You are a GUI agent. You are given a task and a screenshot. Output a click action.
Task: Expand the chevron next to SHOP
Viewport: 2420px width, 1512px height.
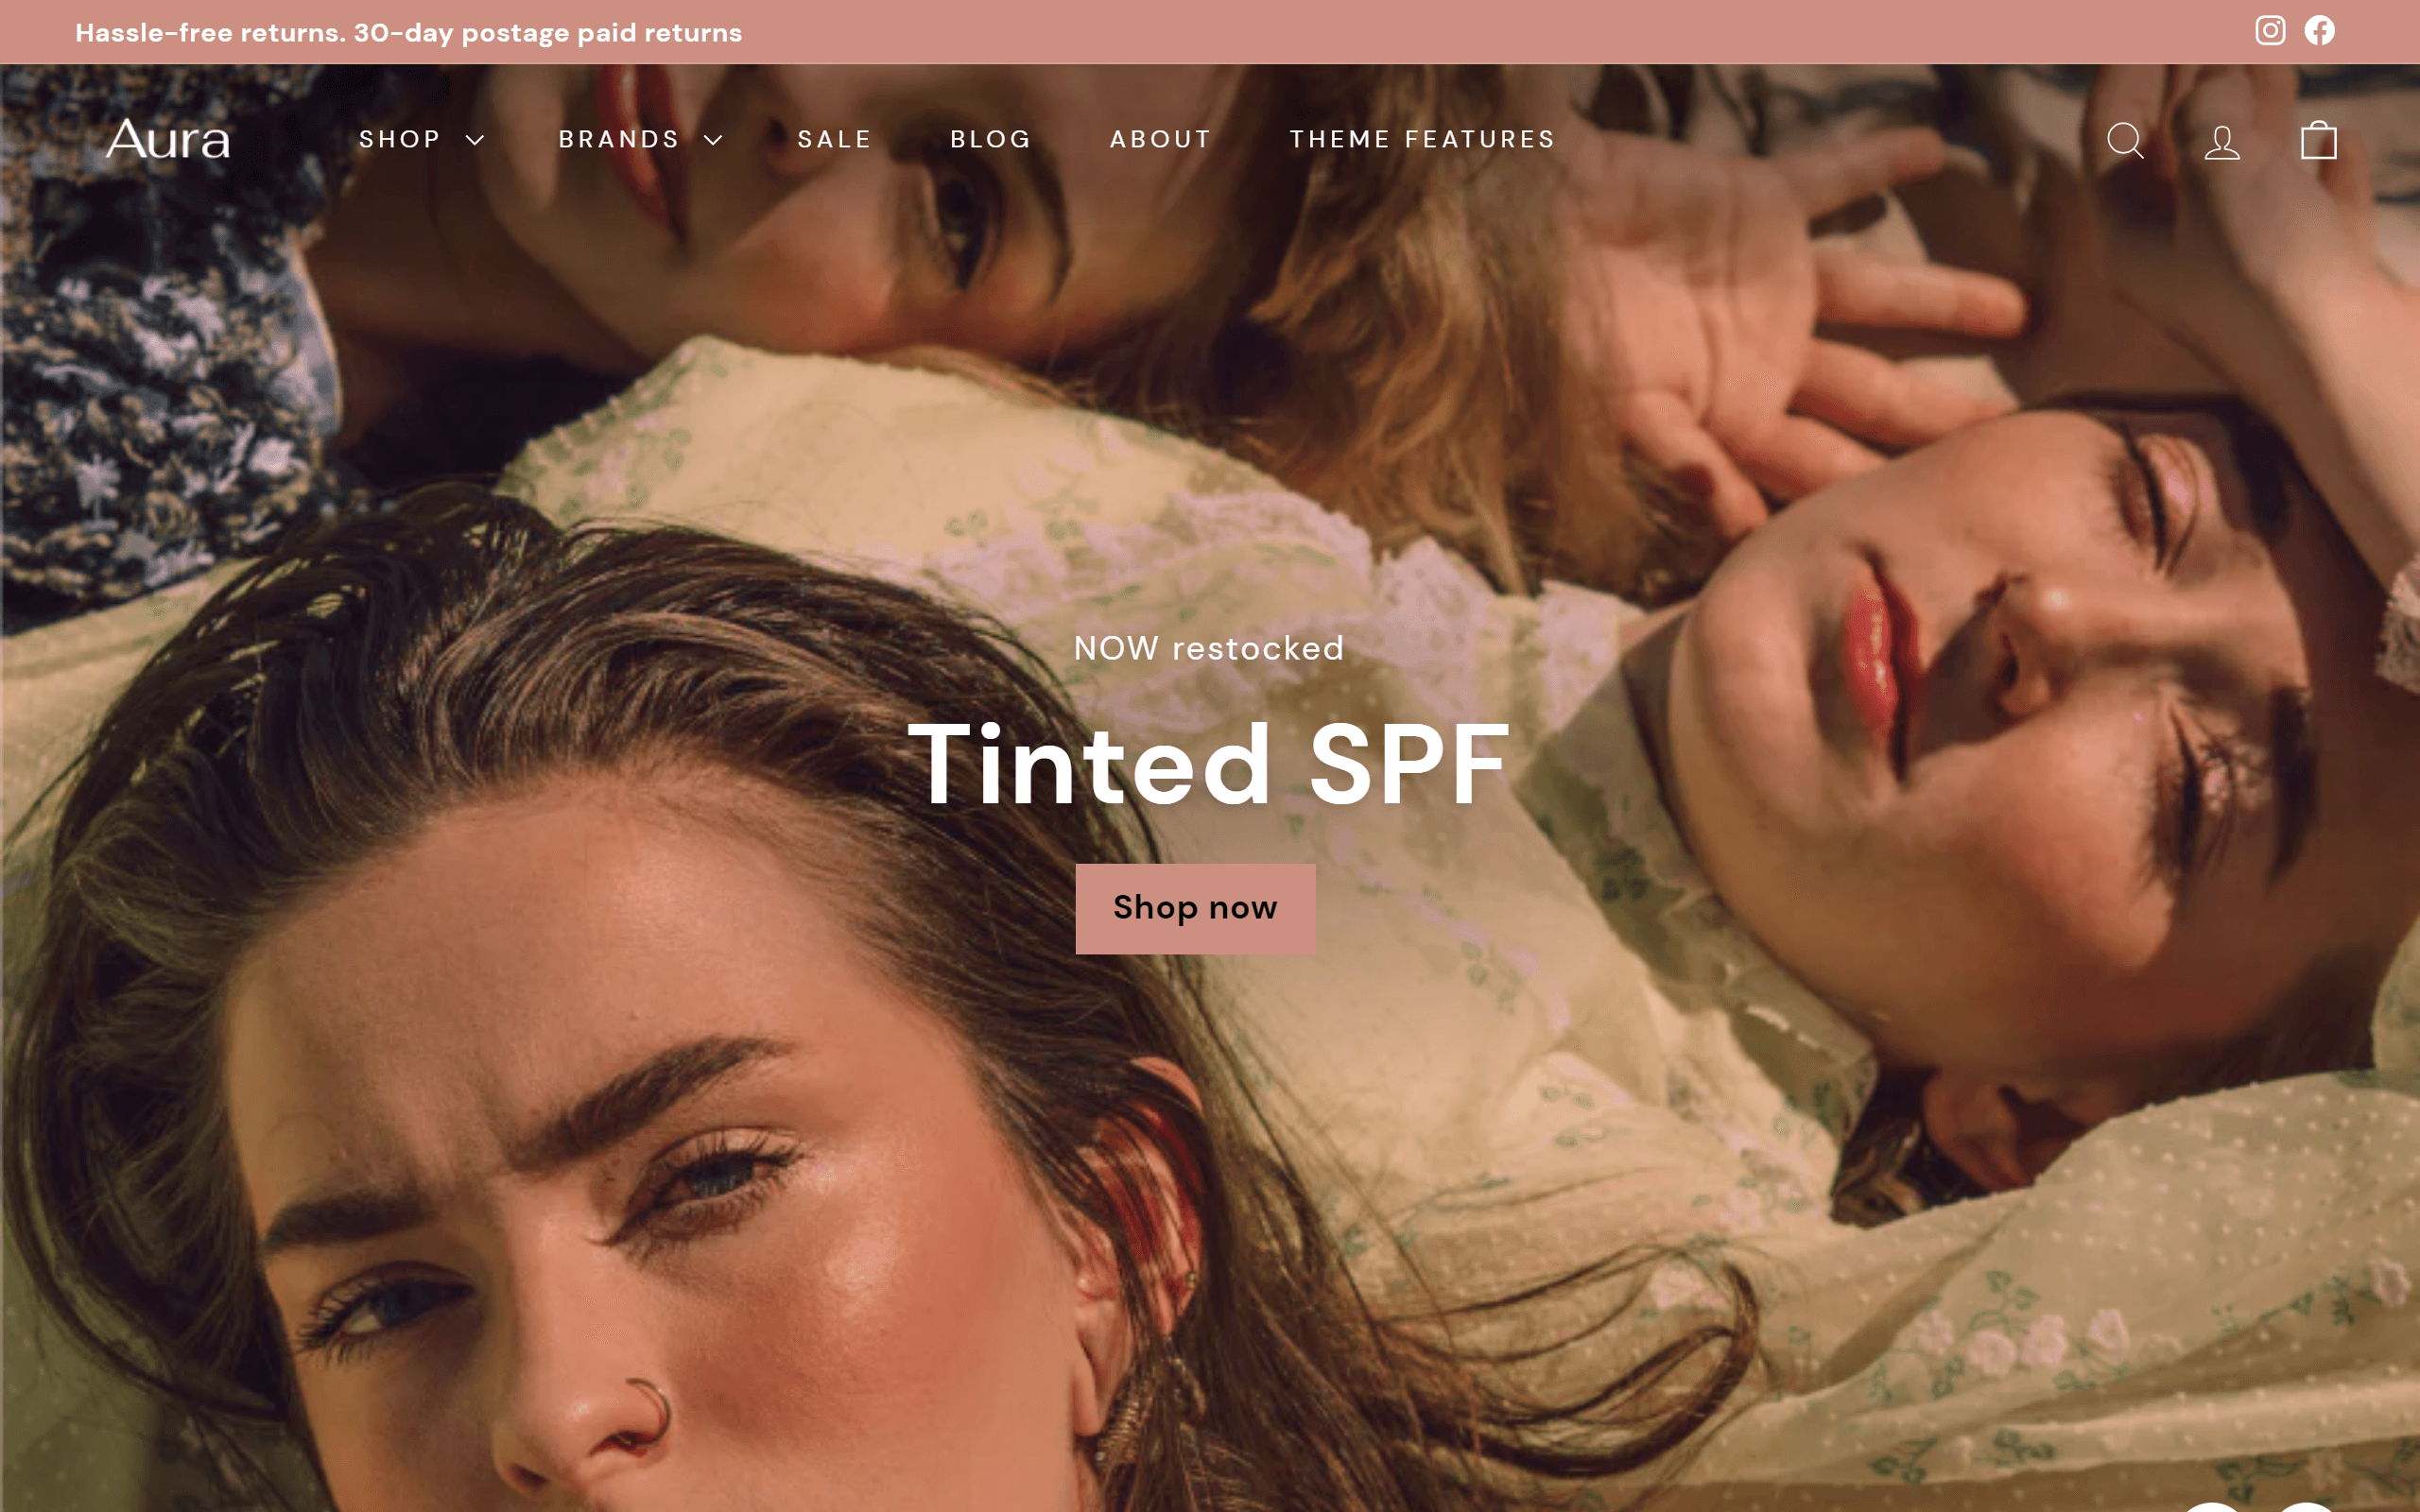[x=475, y=140]
